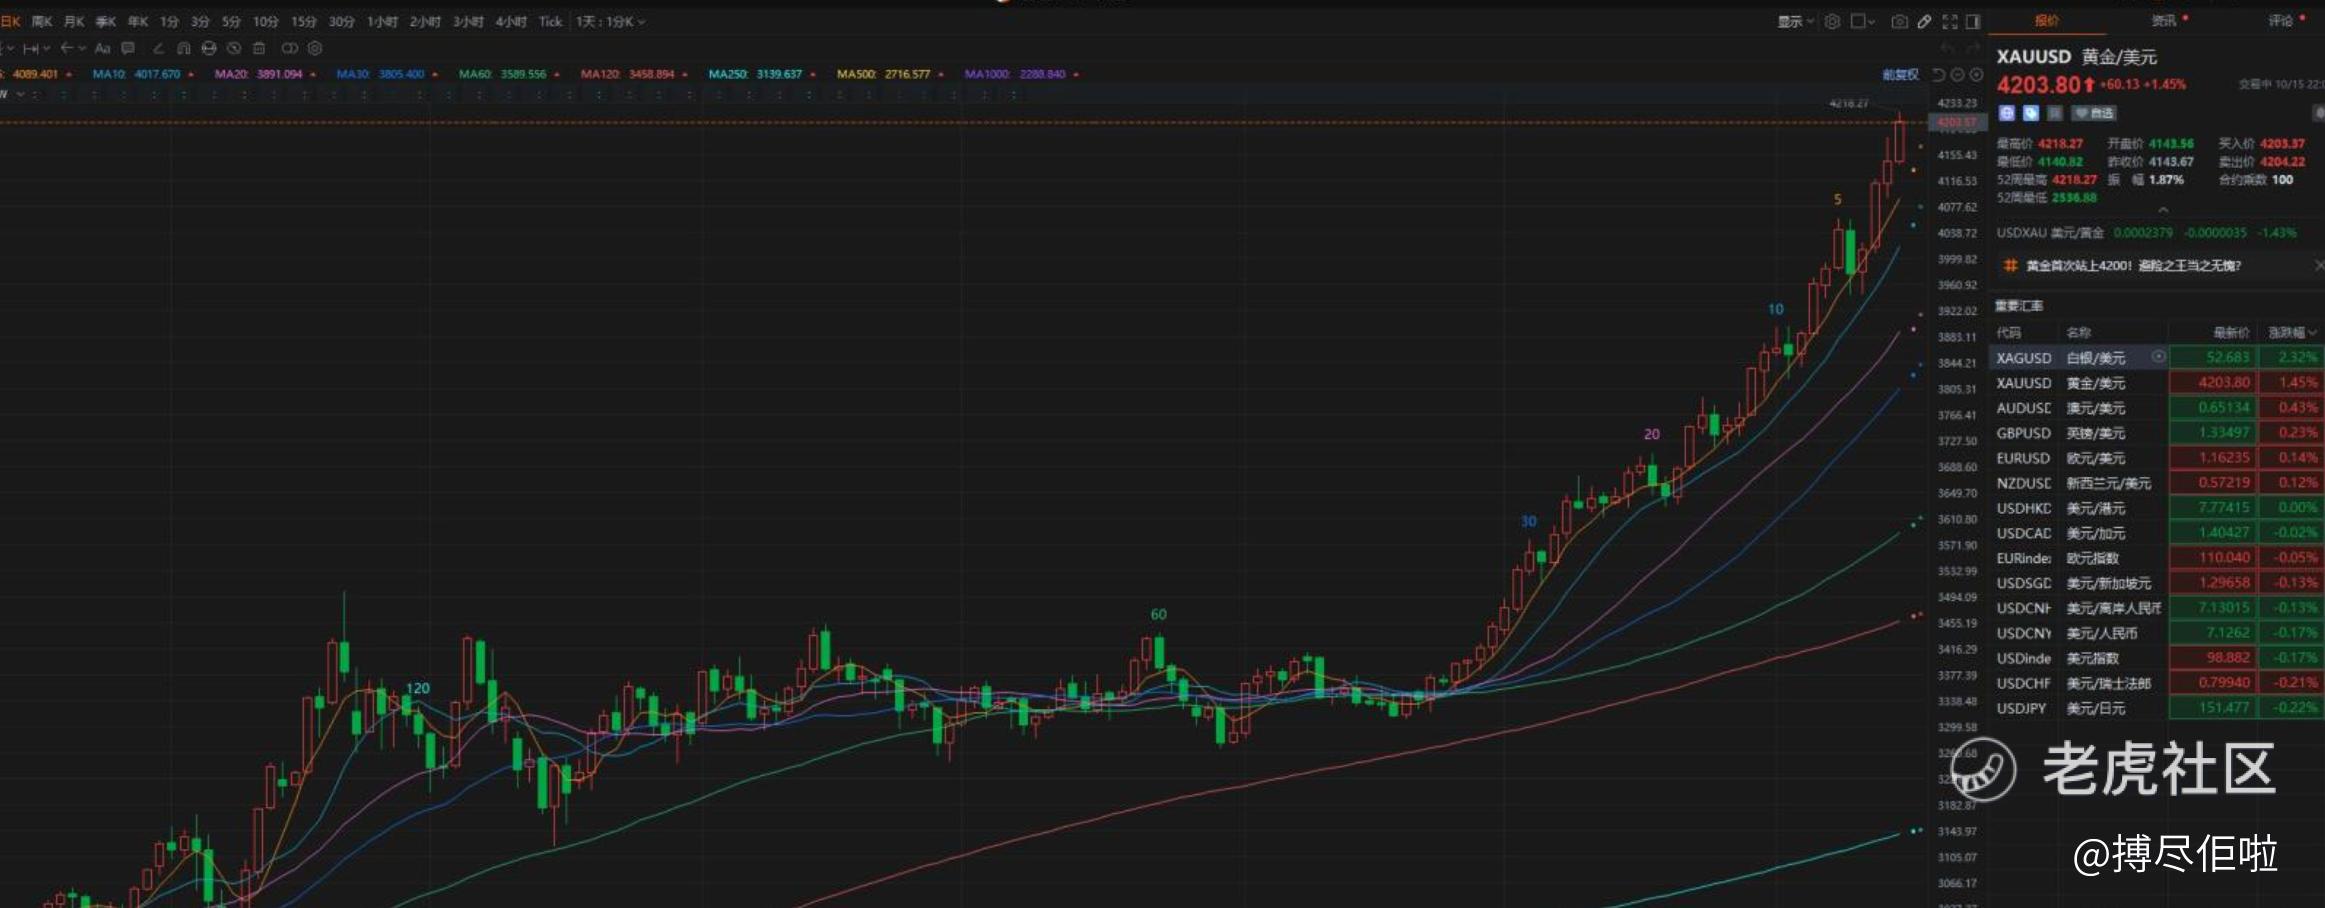Click the second blue tag icon under the XAUUSD price
The width and height of the screenshot is (2325, 908).
[x=2031, y=113]
